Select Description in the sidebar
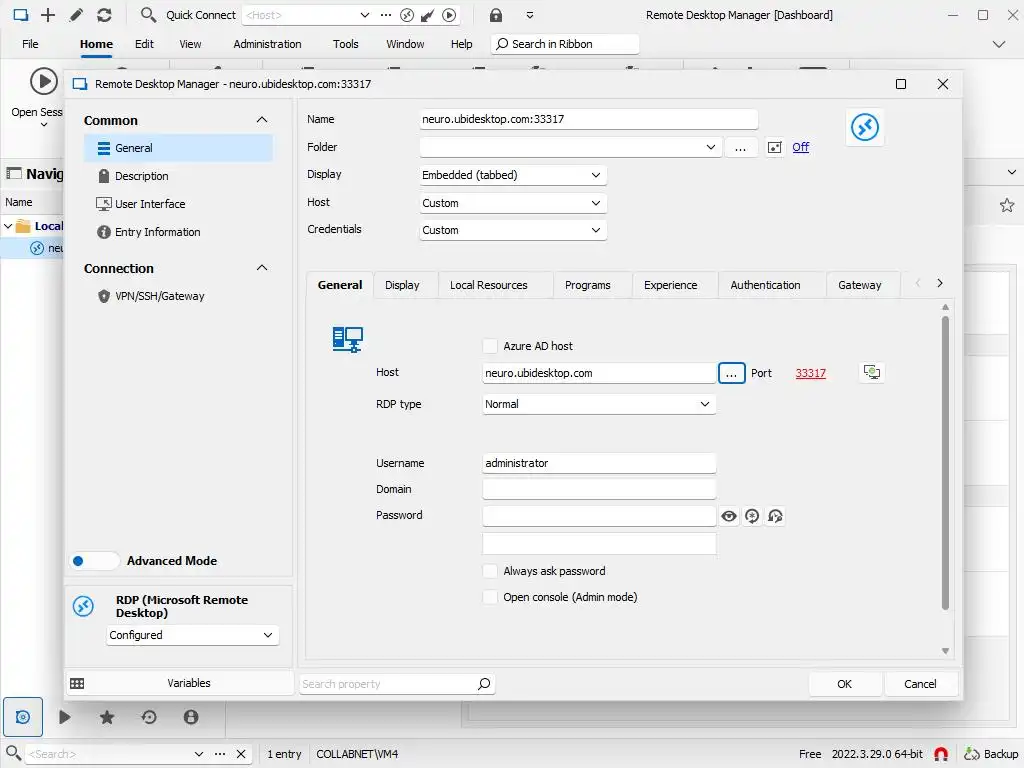Image resolution: width=1024 pixels, height=768 pixels. click(x=142, y=176)
